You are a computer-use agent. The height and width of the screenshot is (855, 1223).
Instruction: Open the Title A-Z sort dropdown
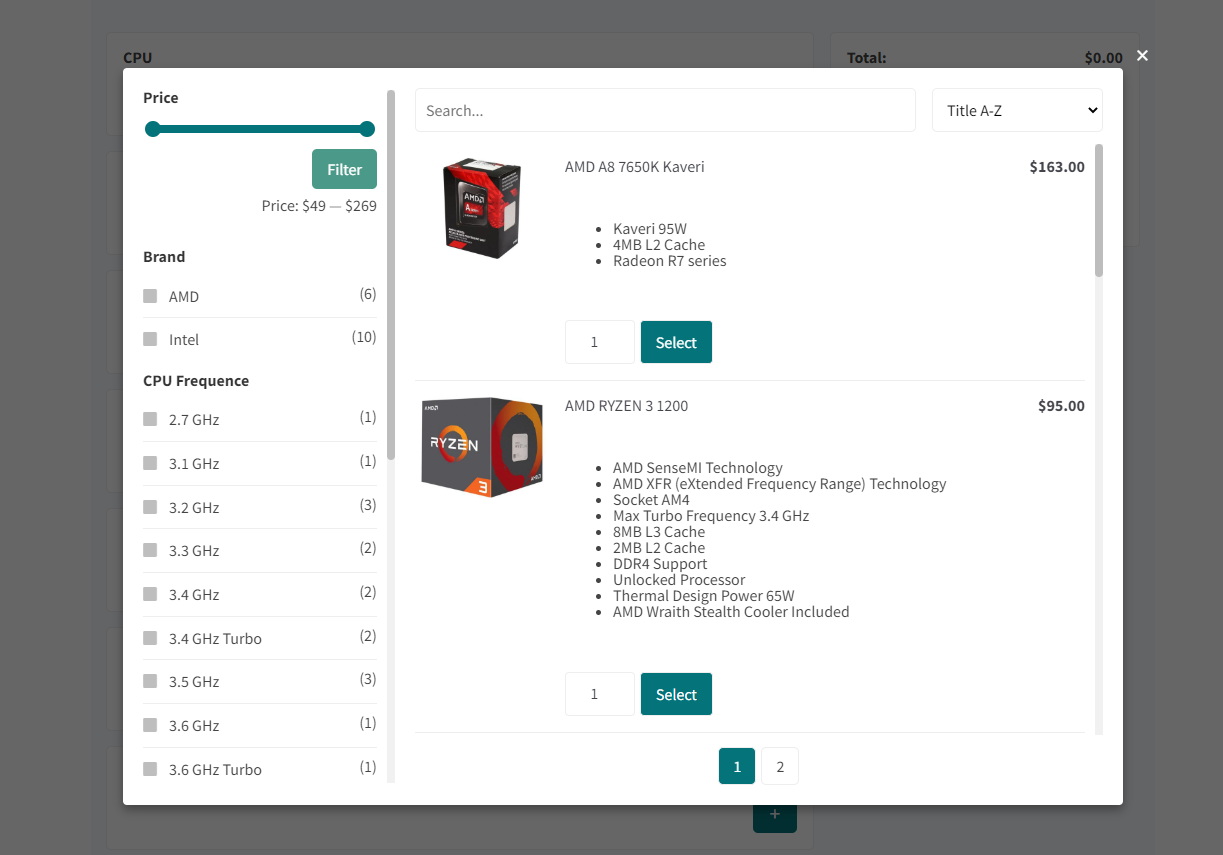(1017, 110)
